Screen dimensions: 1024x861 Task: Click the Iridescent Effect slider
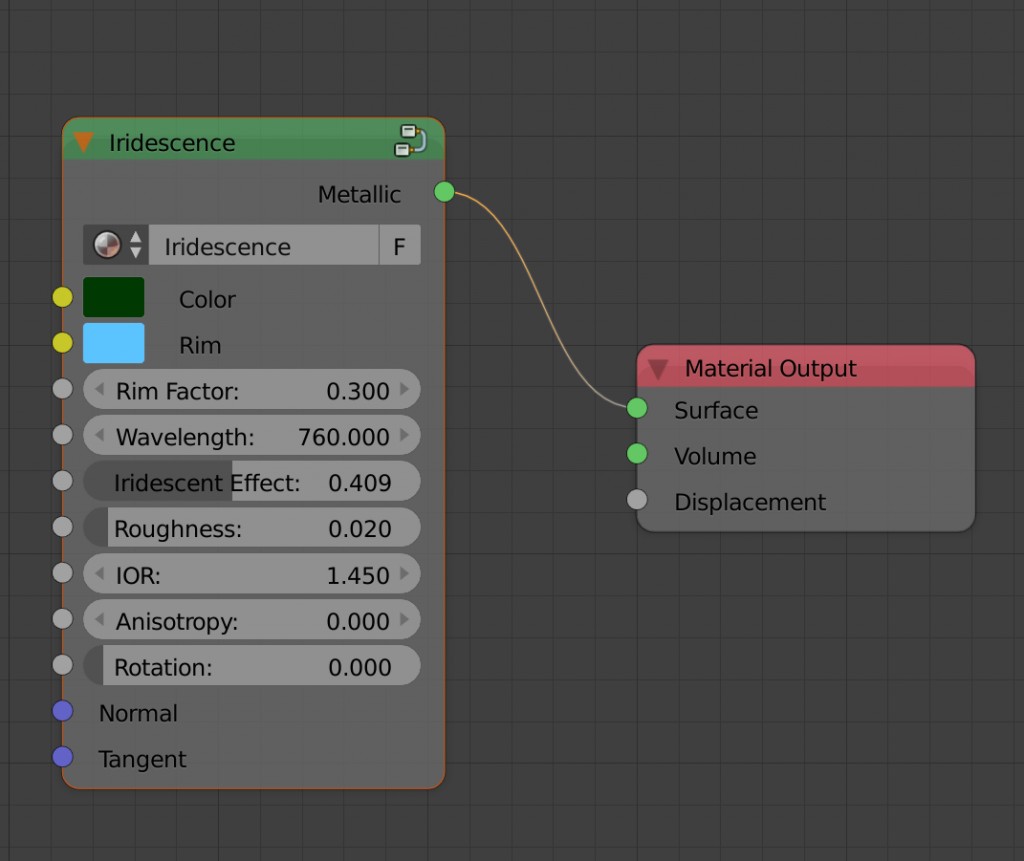pyautogui.click(x=252, y=482)
